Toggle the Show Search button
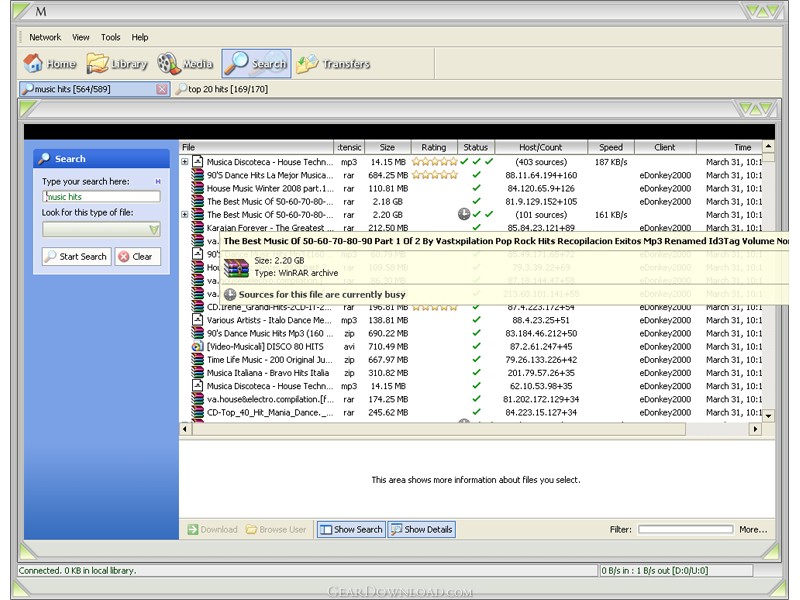800x600 pixels. 351,530
